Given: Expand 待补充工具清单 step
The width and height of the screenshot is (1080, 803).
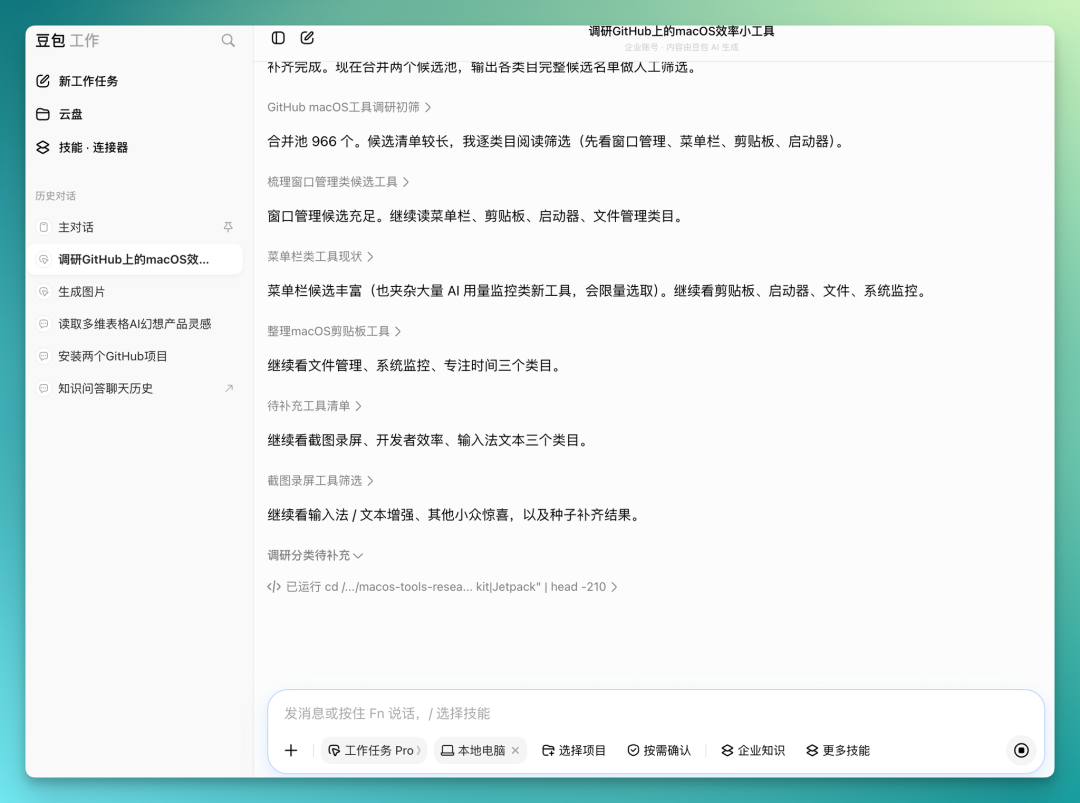Looking at the screenshot, I should (314, 406).
